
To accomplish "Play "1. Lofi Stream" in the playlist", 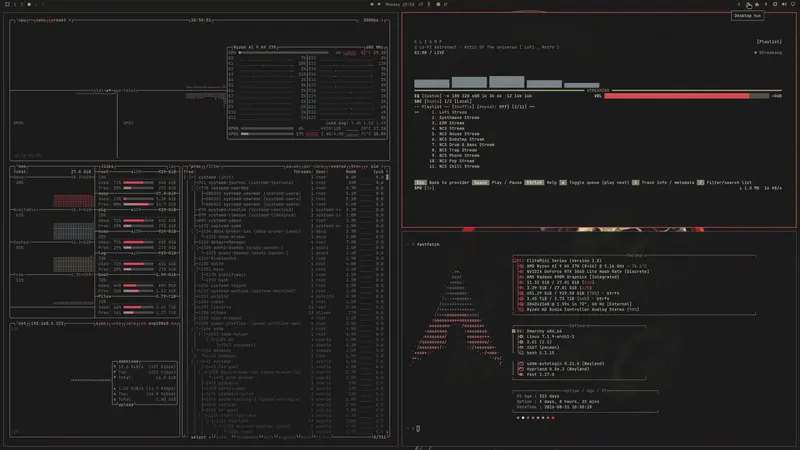I will (x=449, y=112).
